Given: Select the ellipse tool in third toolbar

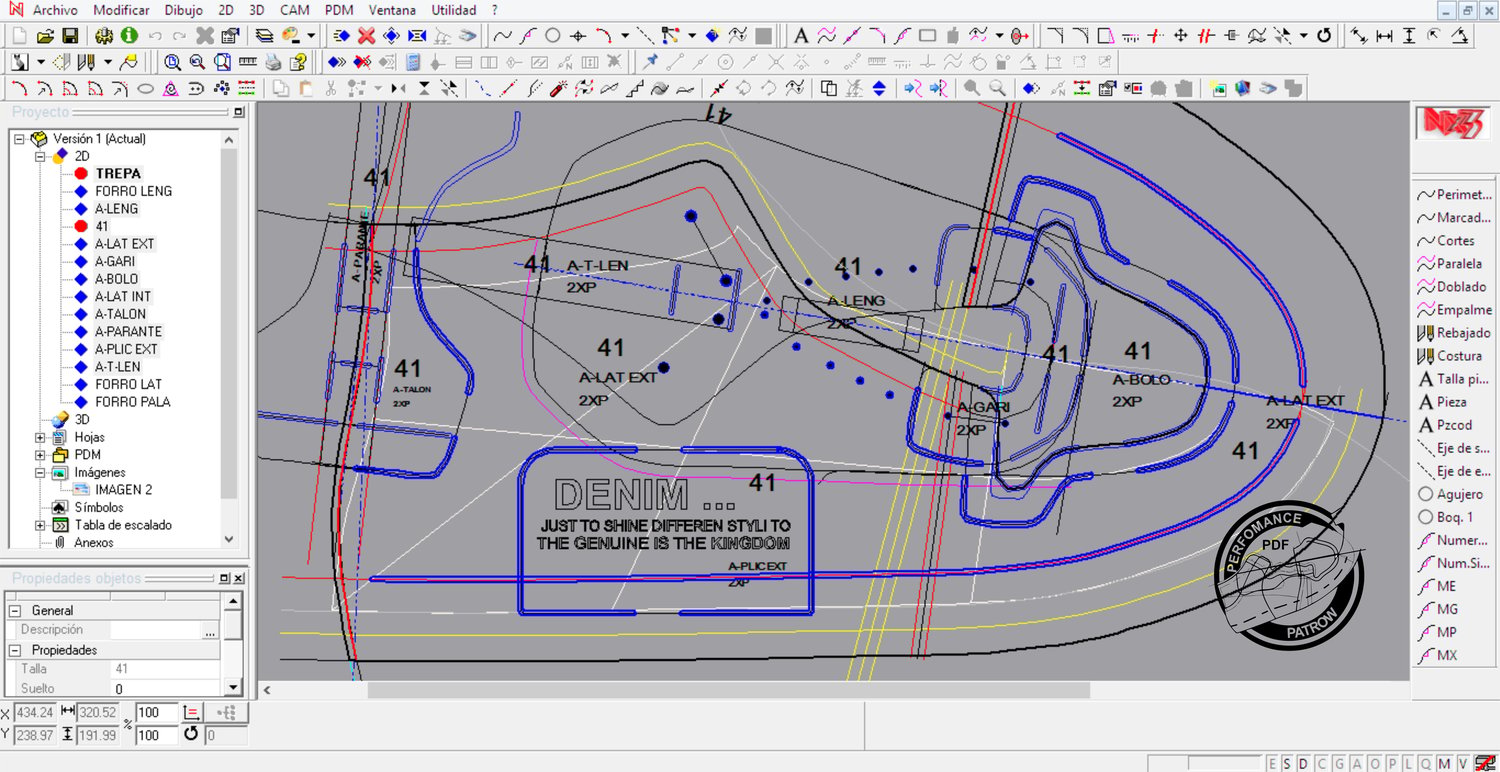Looking at the screenshot, I should point(145,88).
